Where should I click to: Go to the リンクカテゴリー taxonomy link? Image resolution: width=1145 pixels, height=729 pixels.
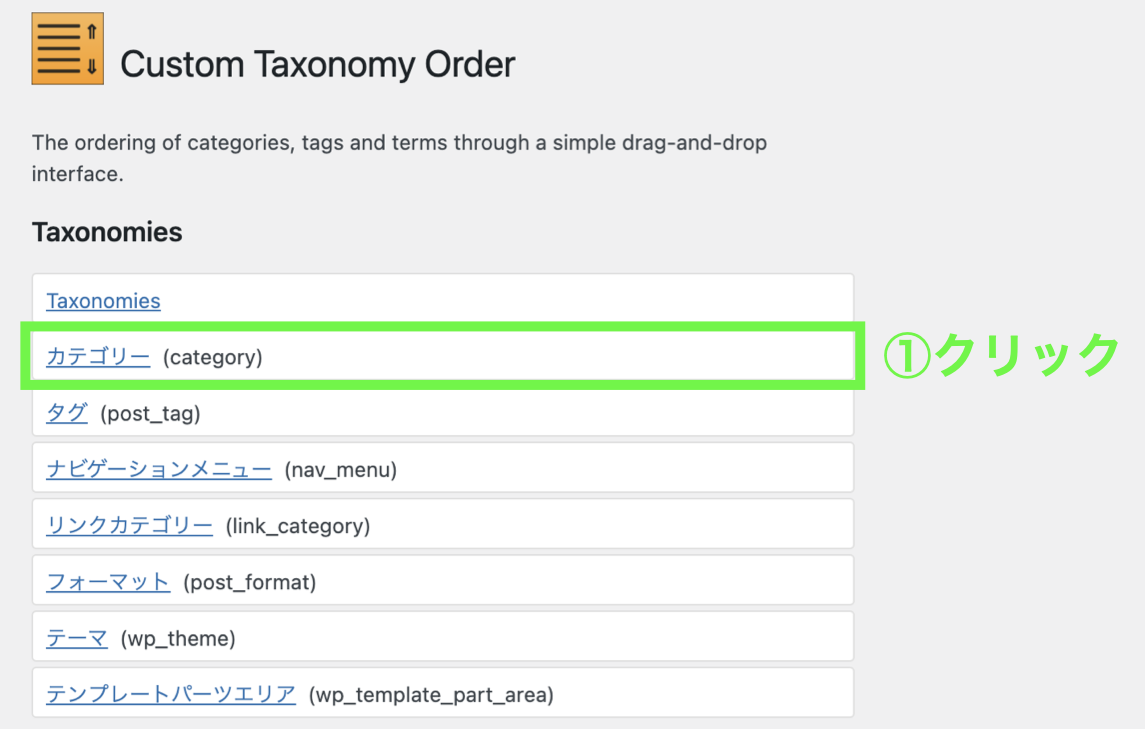pyautogui.click(x=129, y=525)
